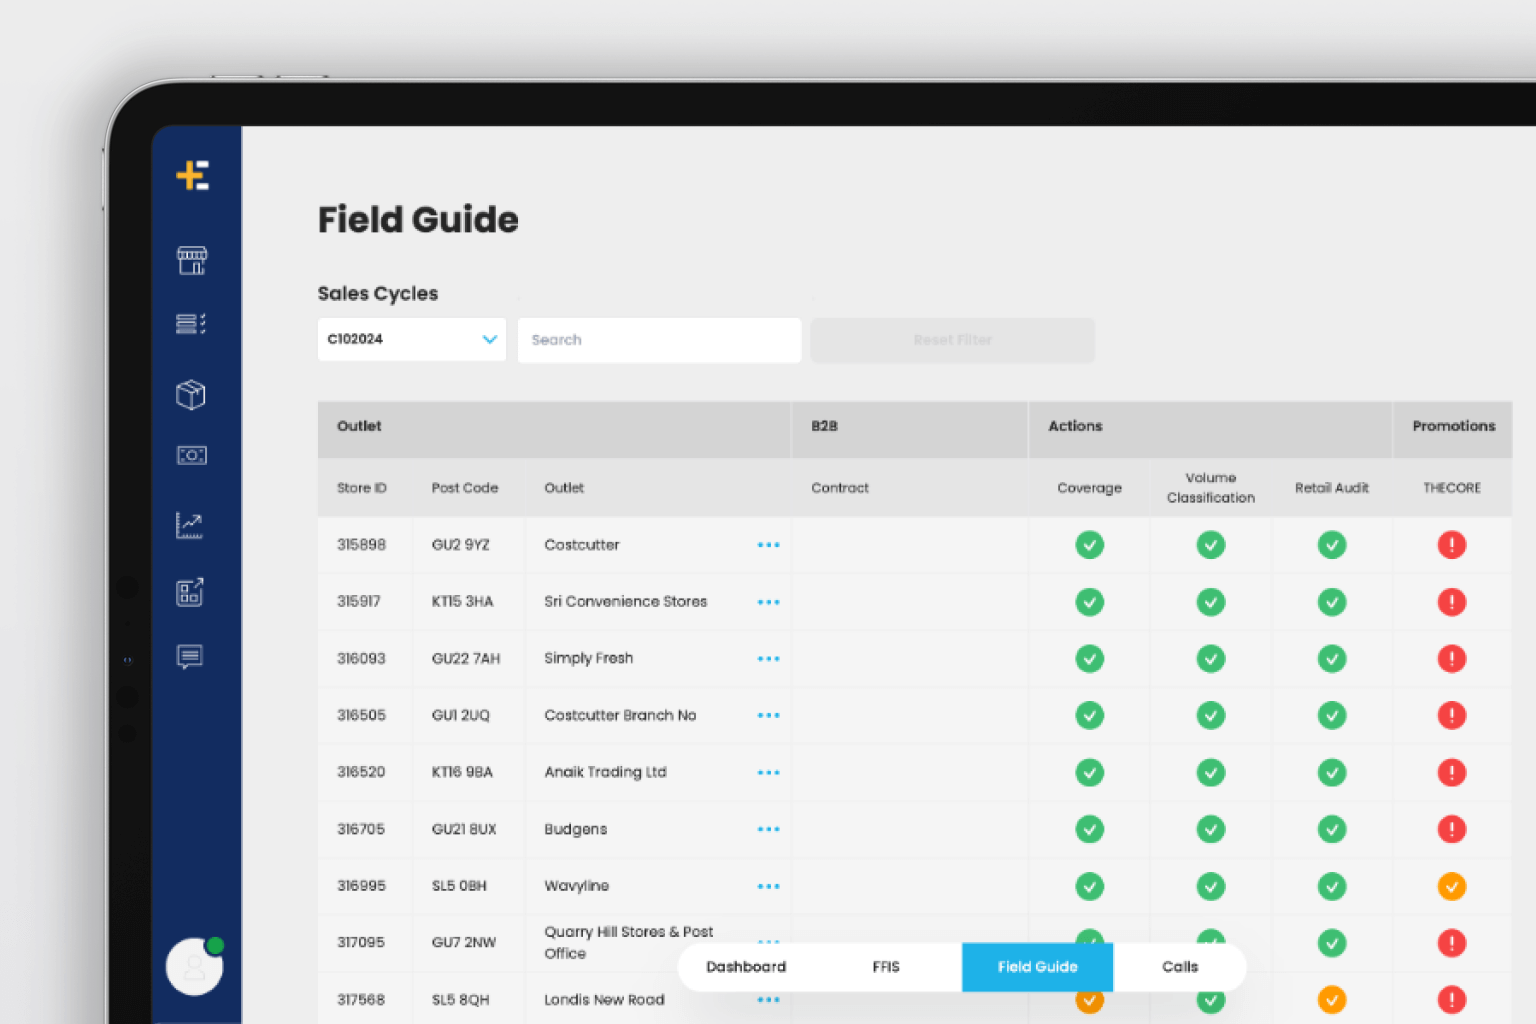Click Wavyline's orange THECORE status
Screen dimensions: 1536x1024
tap(1451, 886)
